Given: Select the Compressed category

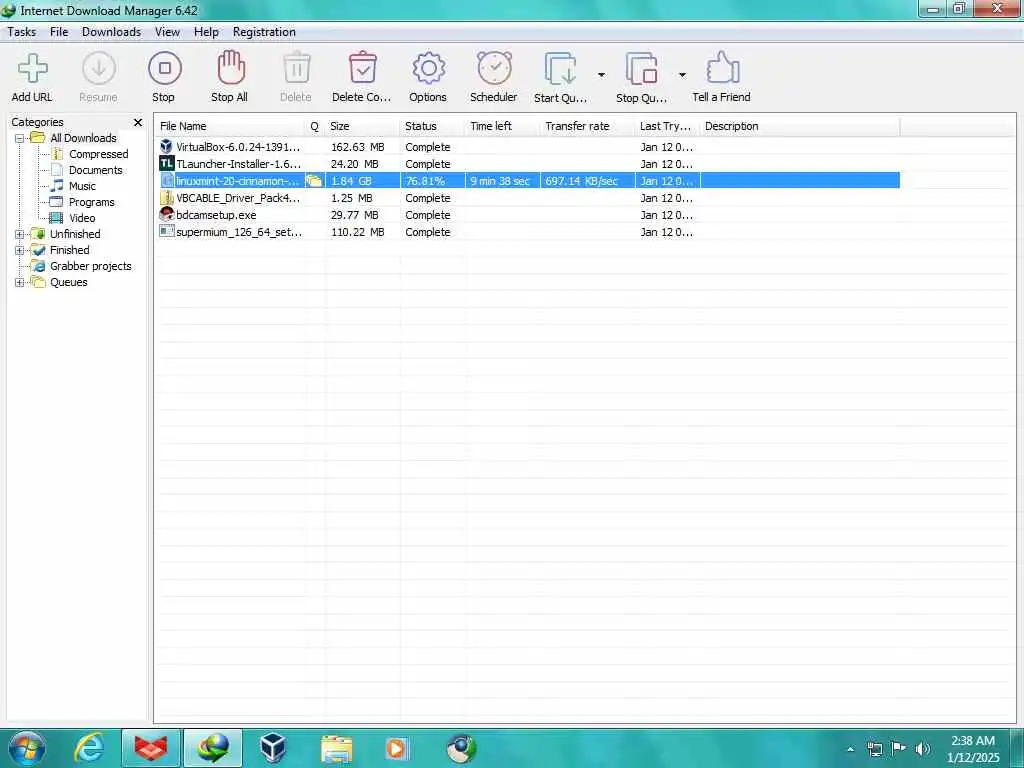Looking at the screenshot, I should point(99,154).
